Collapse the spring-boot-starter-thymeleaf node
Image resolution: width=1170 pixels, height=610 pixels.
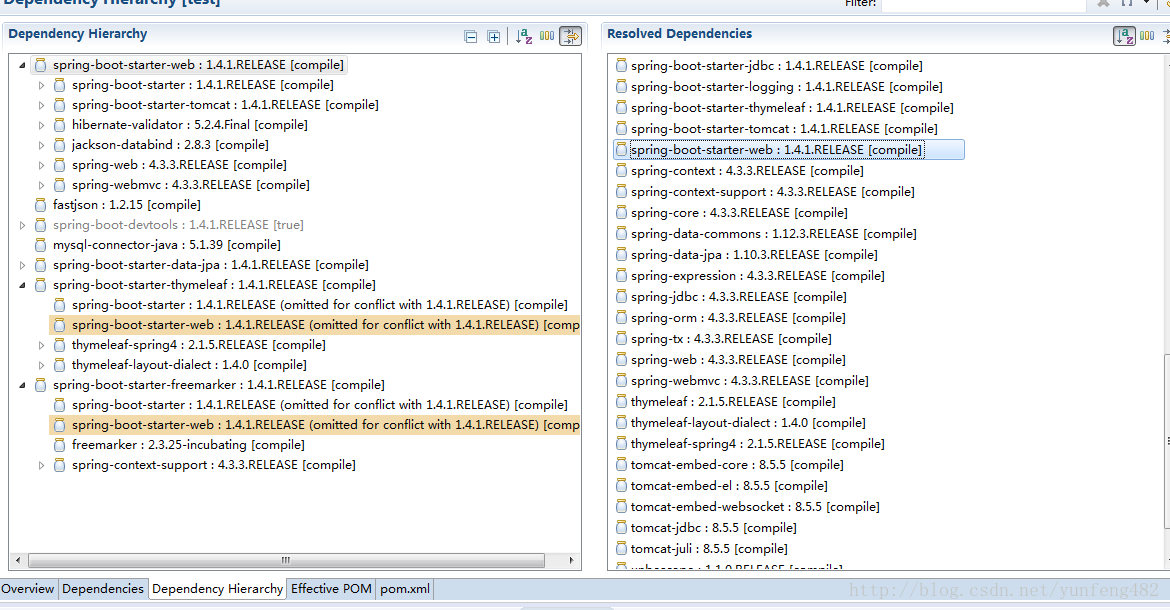click(22, 286)
